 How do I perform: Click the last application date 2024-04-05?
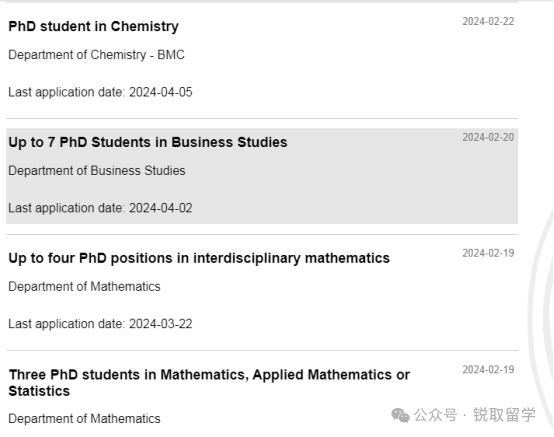100,92
